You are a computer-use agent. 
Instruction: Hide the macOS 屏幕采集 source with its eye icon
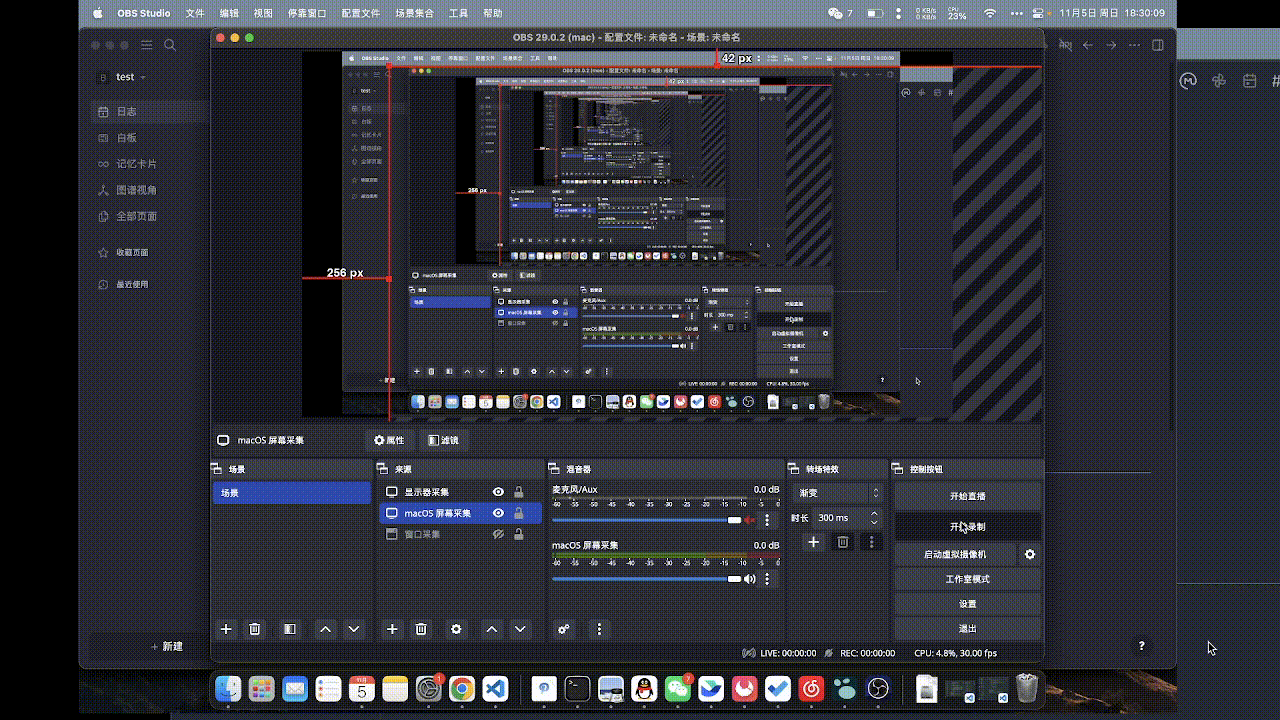click(x=499, y=513)
